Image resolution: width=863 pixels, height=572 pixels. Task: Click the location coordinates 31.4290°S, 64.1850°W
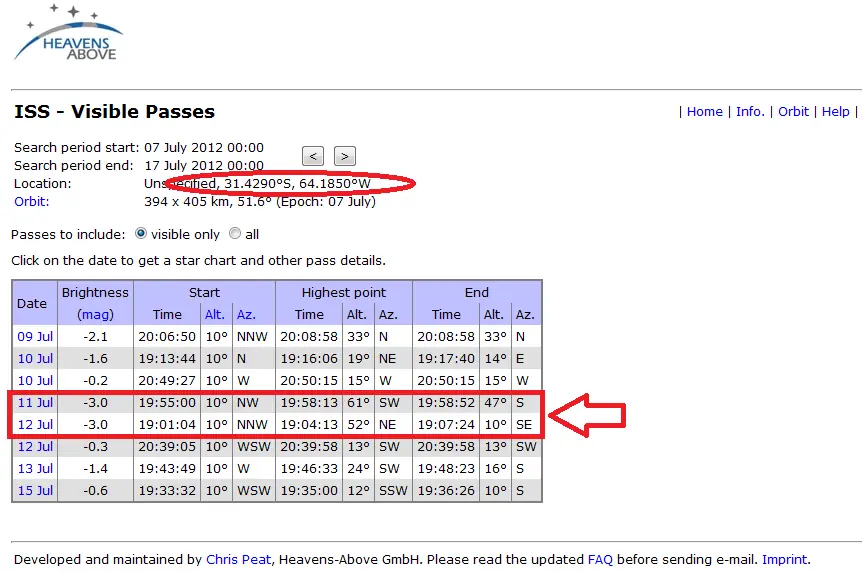click(x=297, y=183)
